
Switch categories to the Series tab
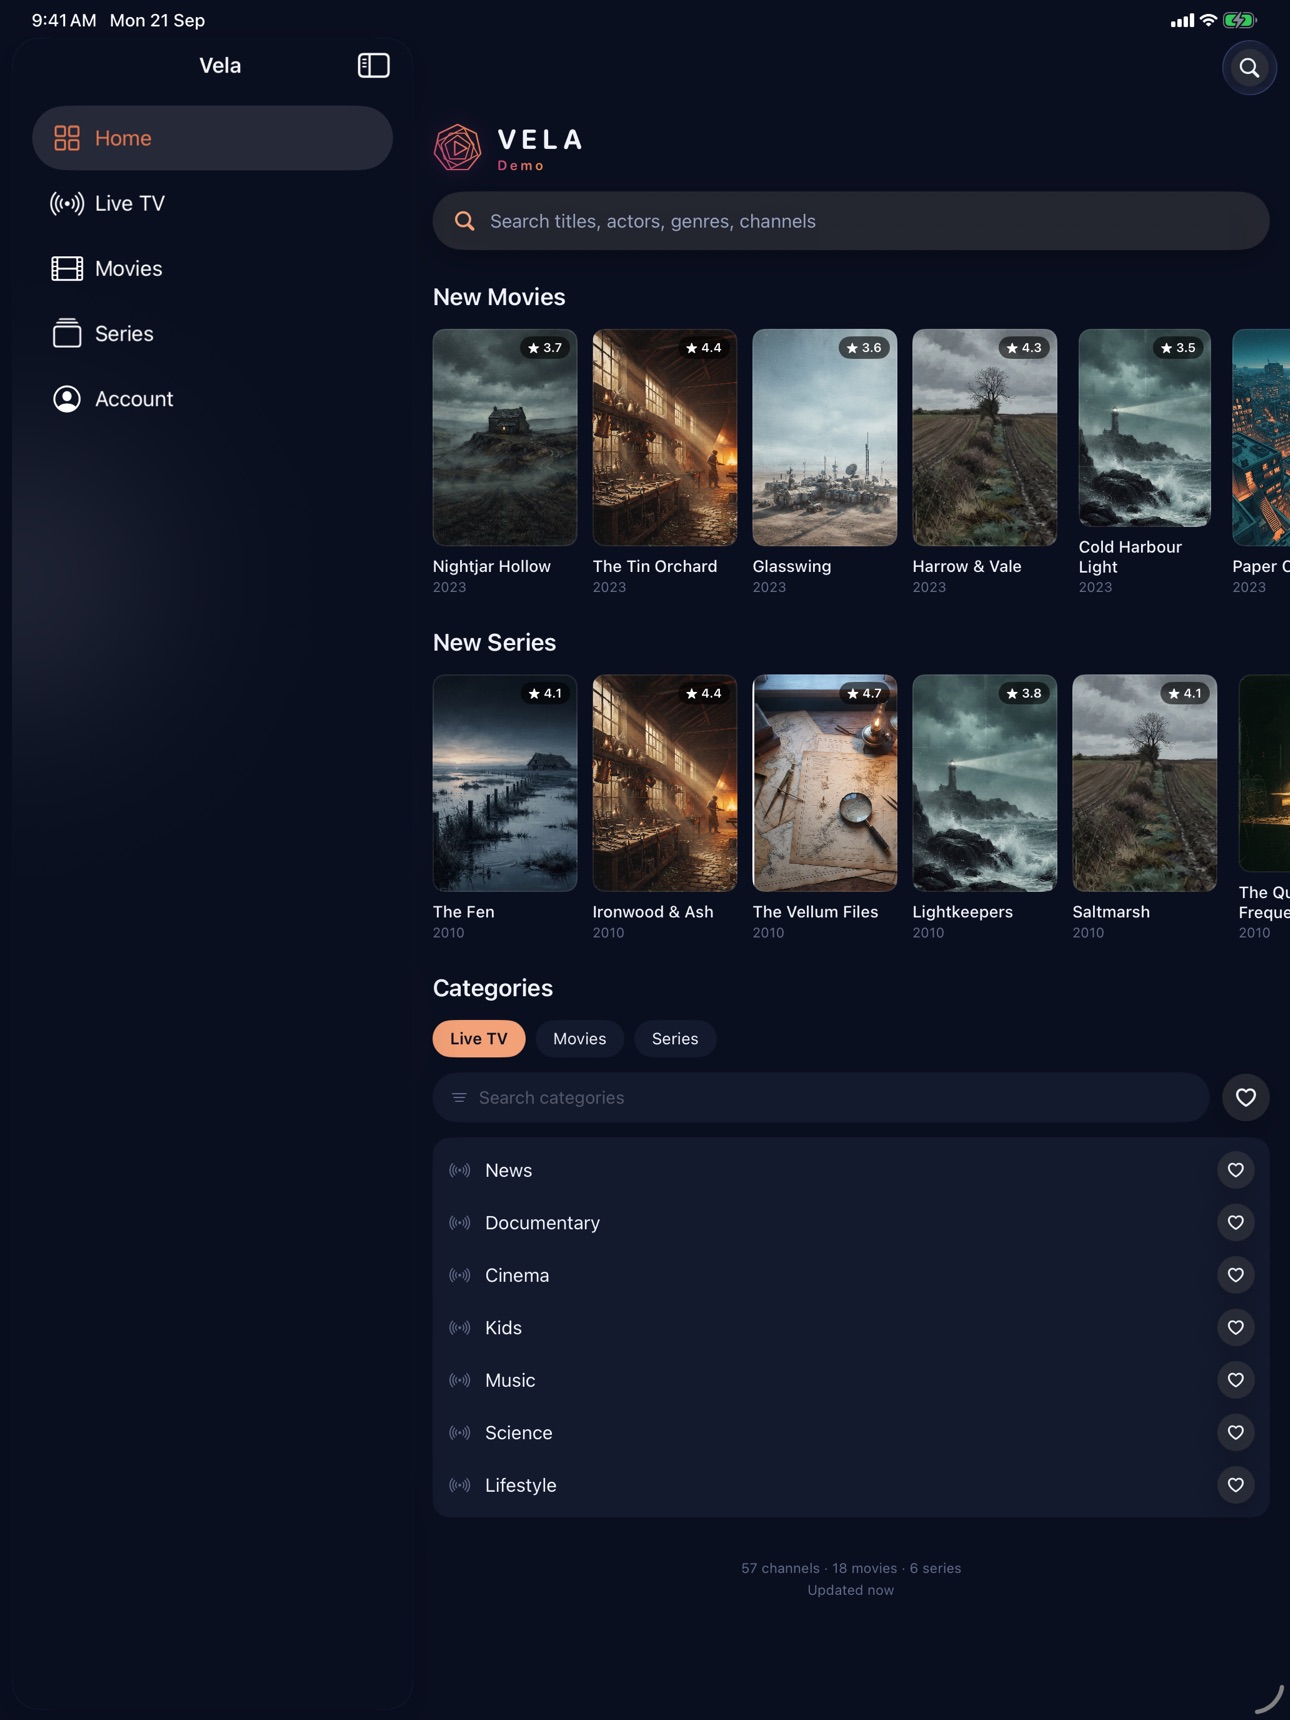675,1039
